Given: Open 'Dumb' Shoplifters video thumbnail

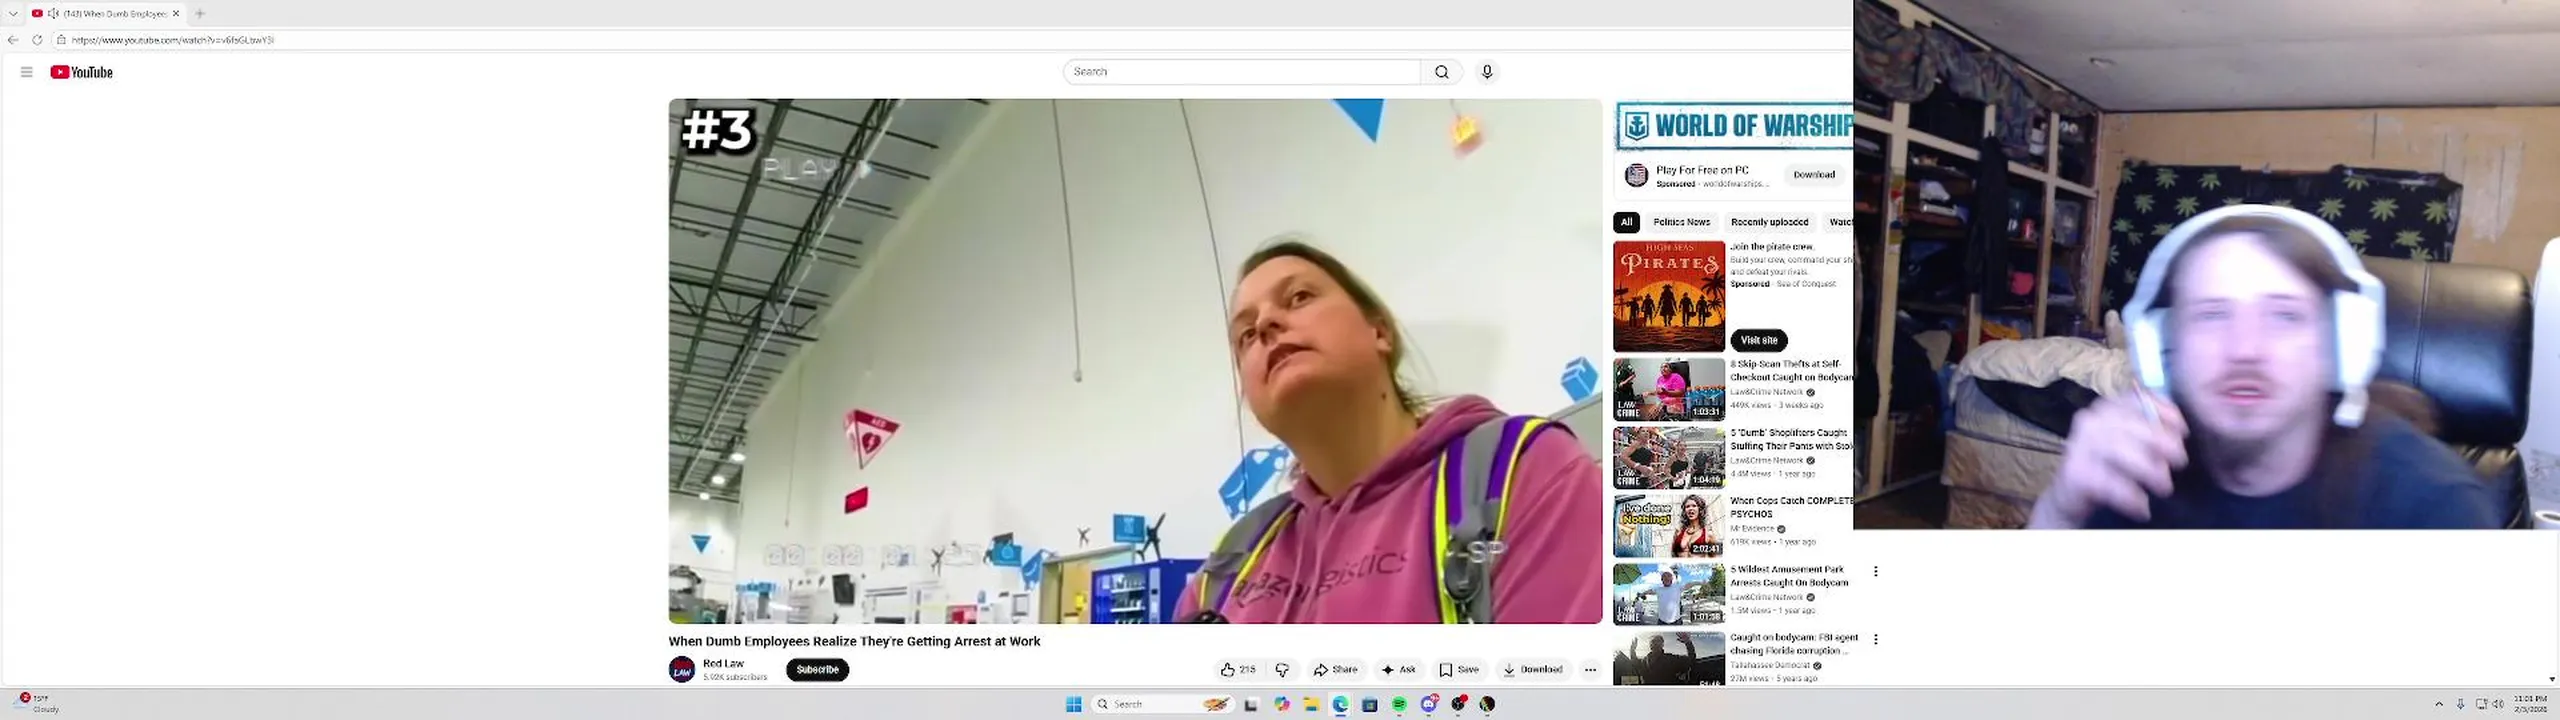Looking at the screenshot, I should pos(1668,457).
